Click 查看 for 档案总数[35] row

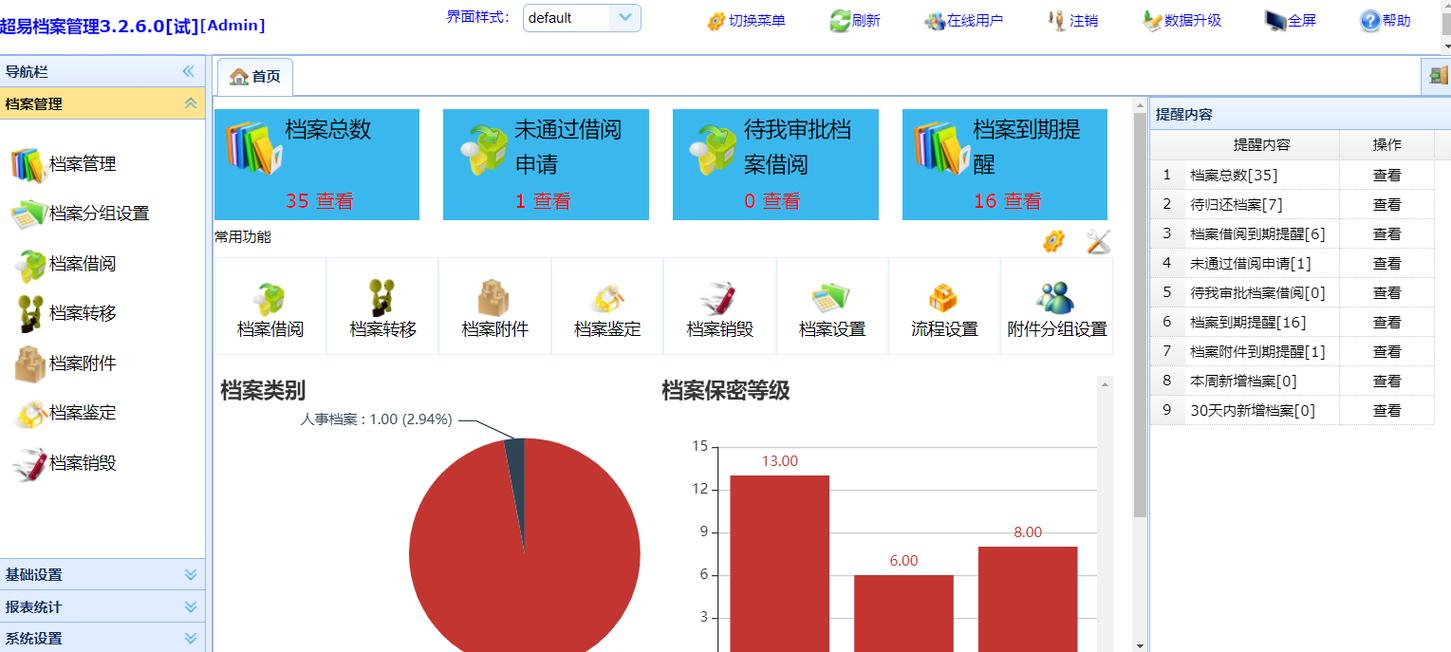coord(1387,175)
